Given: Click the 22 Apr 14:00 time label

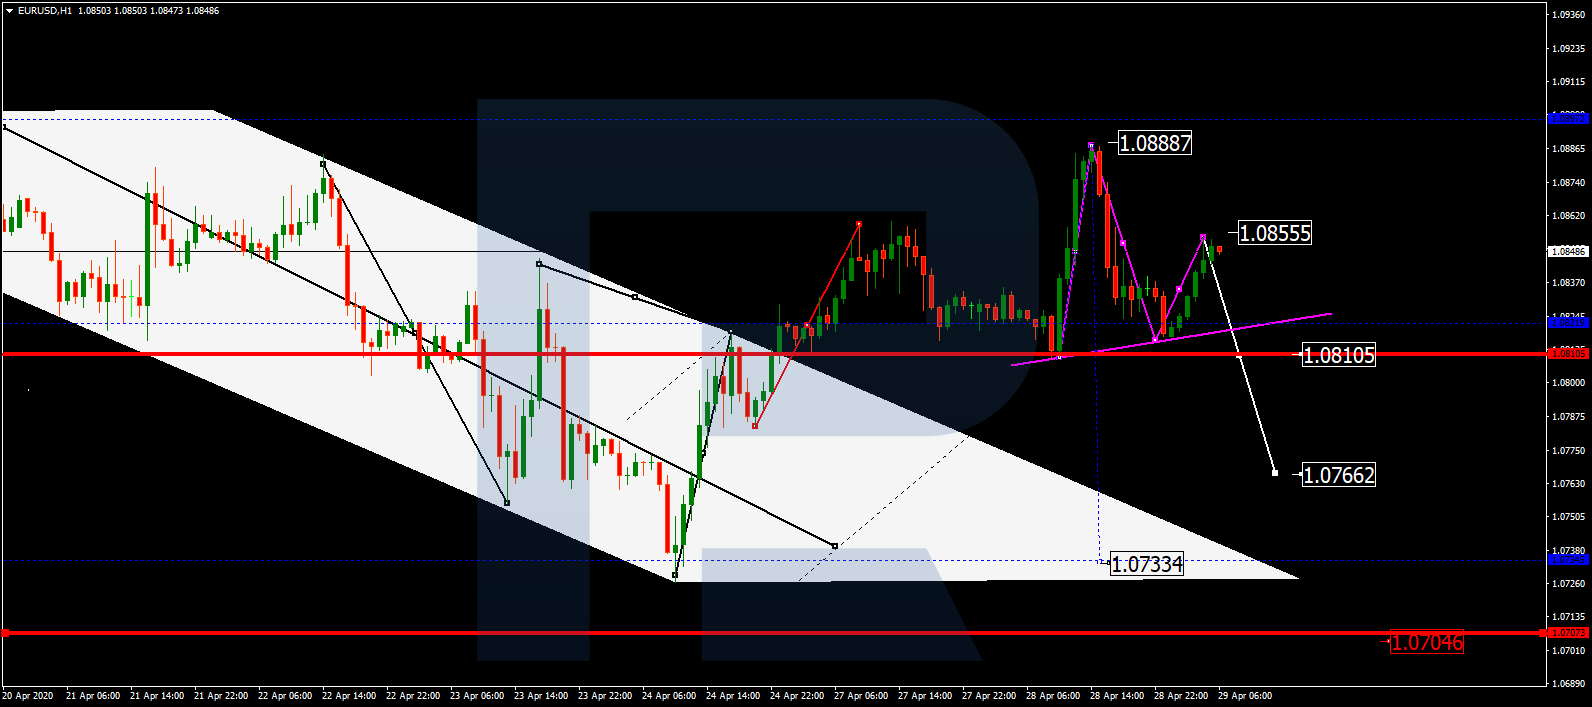Looking at the screenshot, I should tap(349, 696).
